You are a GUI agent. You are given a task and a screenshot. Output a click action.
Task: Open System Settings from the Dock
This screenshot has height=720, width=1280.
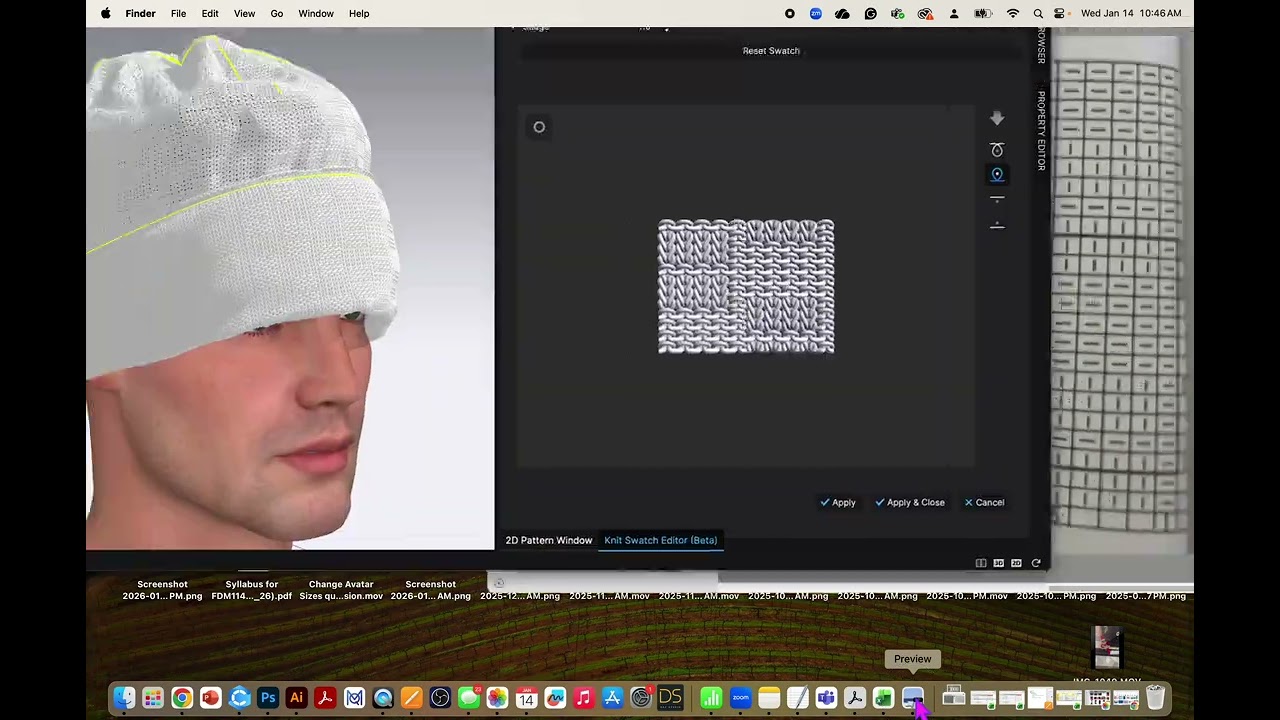point(641,698)
